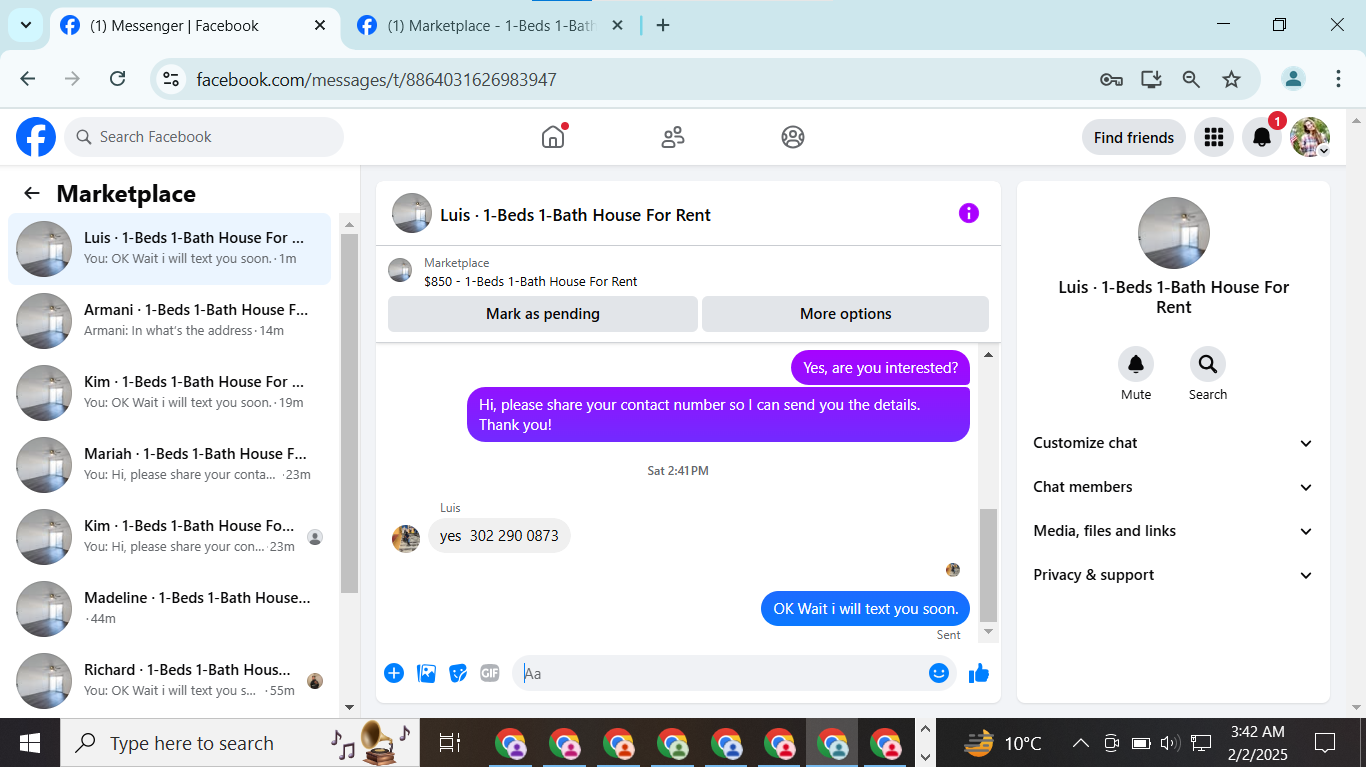The width and height of the screenshot is (1366, 767).
Task: Open the account profile picture menu
Action: [x=1310, y=137]
